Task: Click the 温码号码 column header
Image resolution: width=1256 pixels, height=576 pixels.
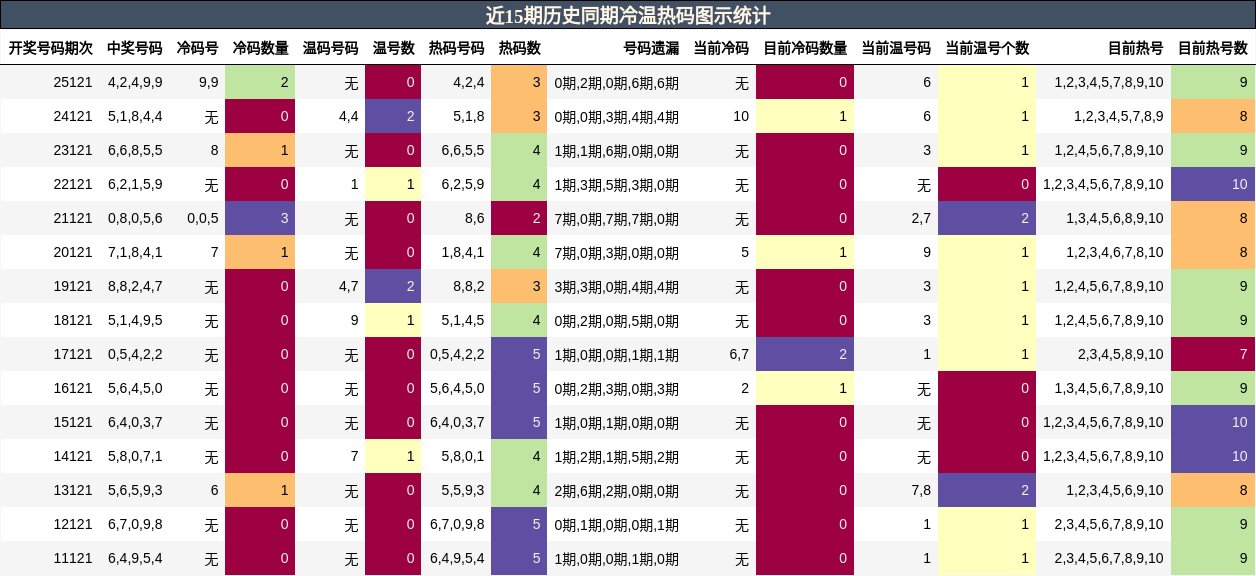Action: (331, 48)
